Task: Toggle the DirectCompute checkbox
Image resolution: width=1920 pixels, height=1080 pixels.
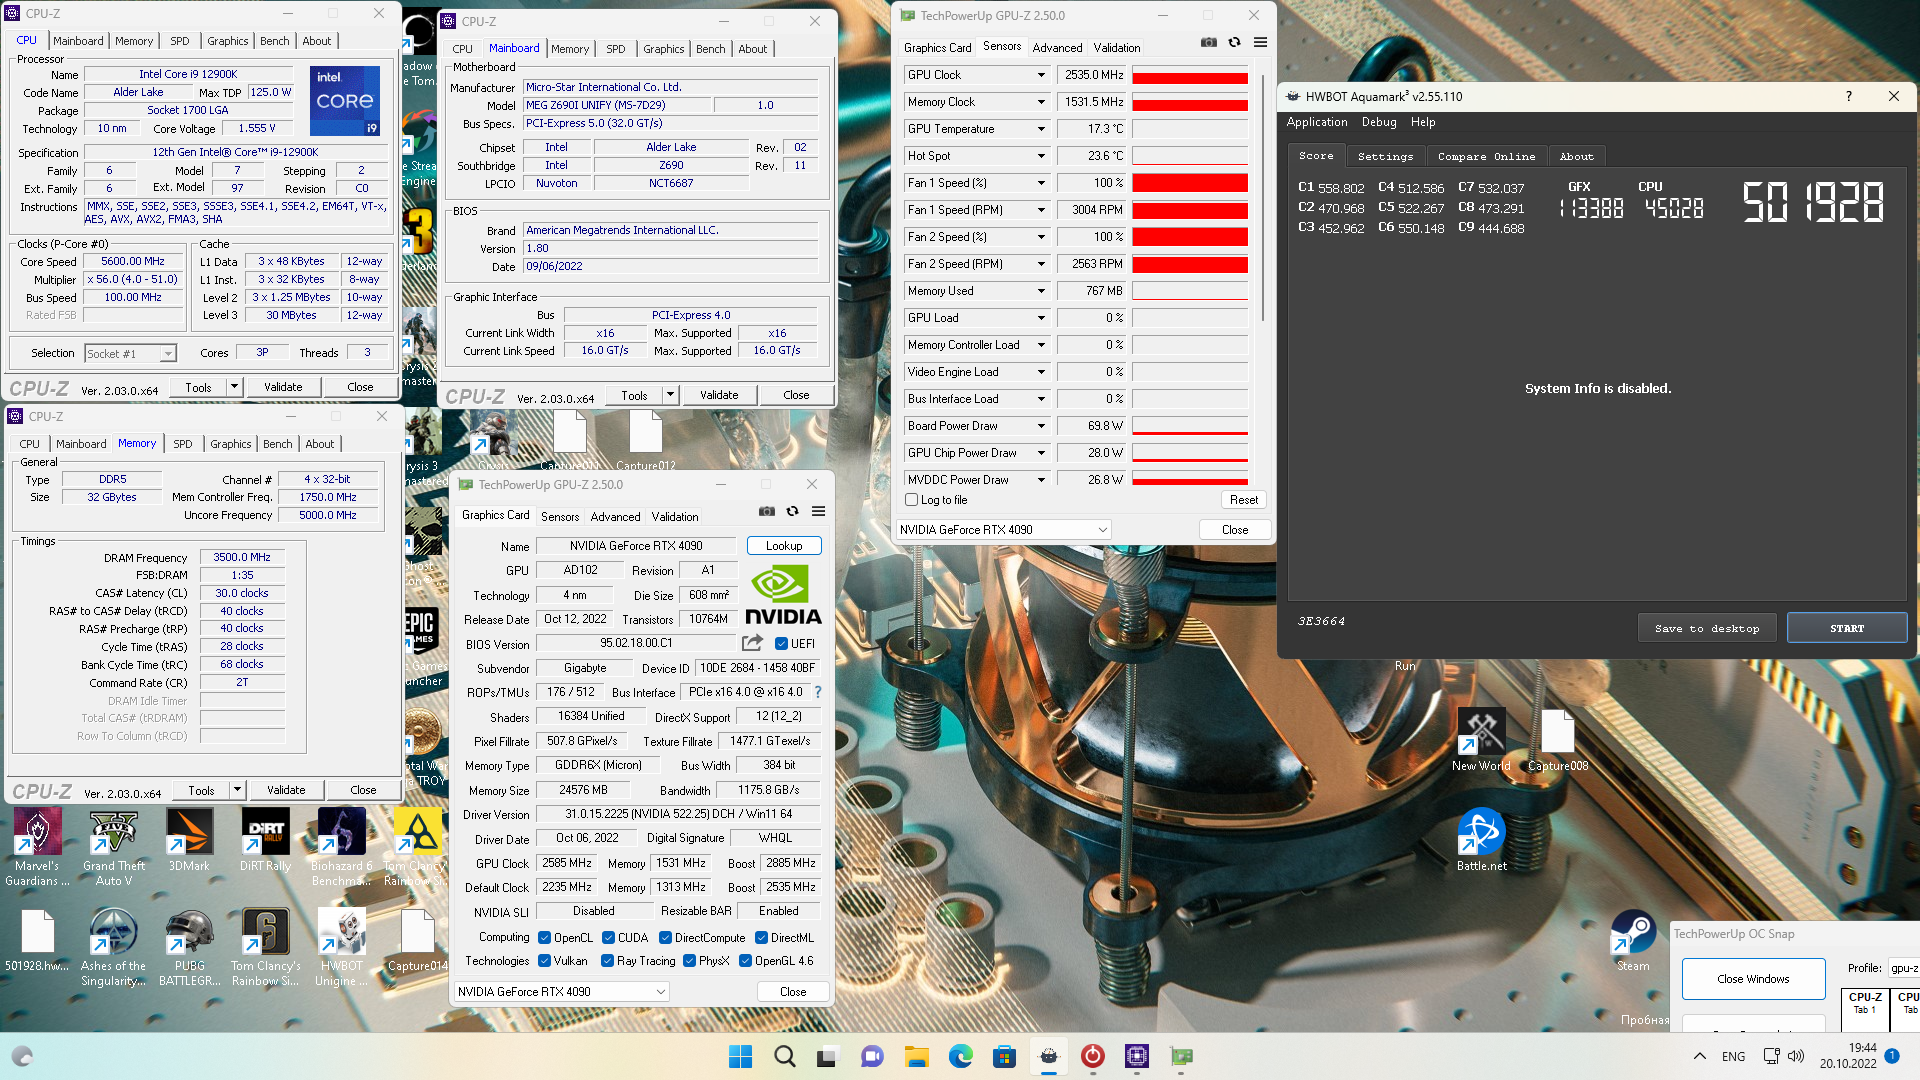Action: click(665, 938)
